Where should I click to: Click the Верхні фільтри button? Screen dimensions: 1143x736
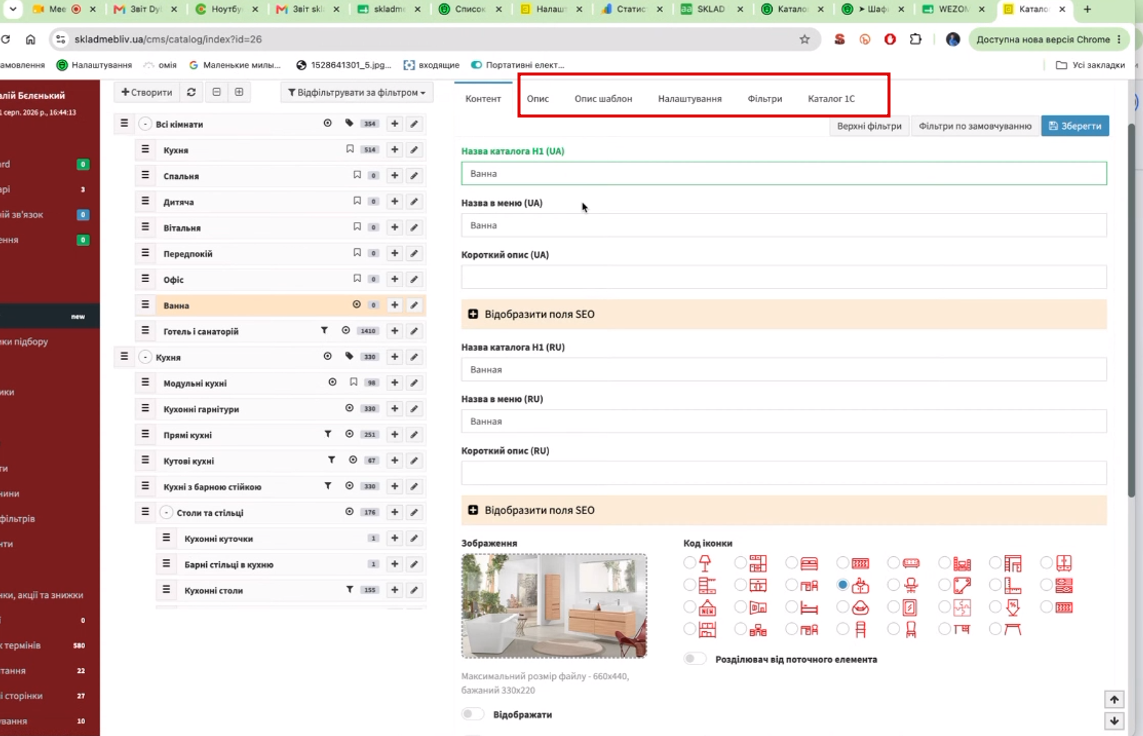pyautogui.click(x=869, y=126)
